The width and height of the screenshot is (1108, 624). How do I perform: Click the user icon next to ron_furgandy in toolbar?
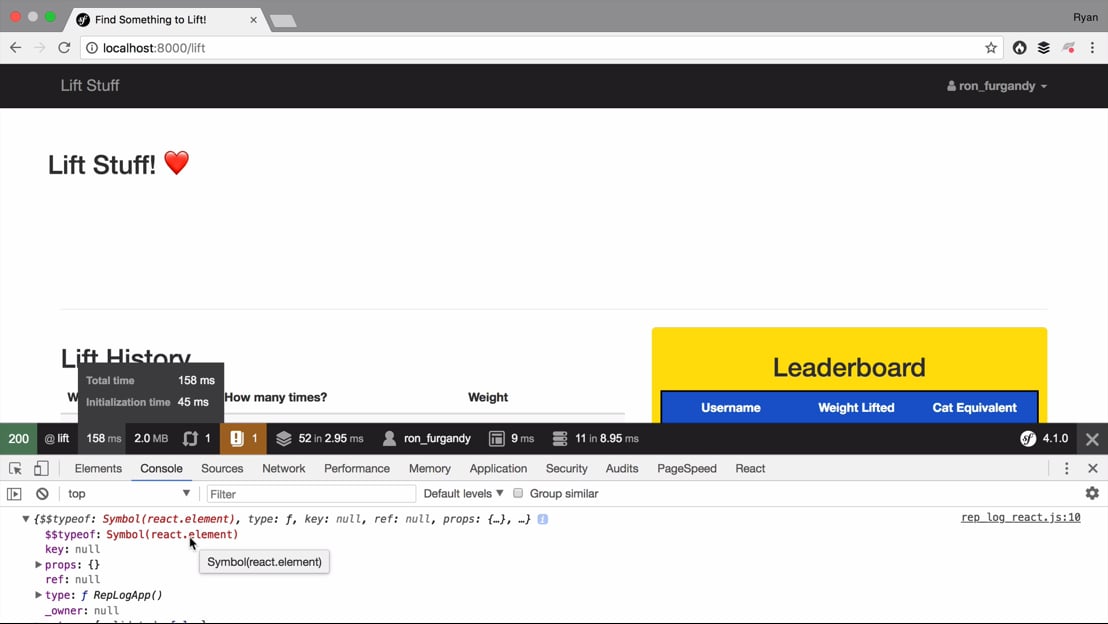389,438
